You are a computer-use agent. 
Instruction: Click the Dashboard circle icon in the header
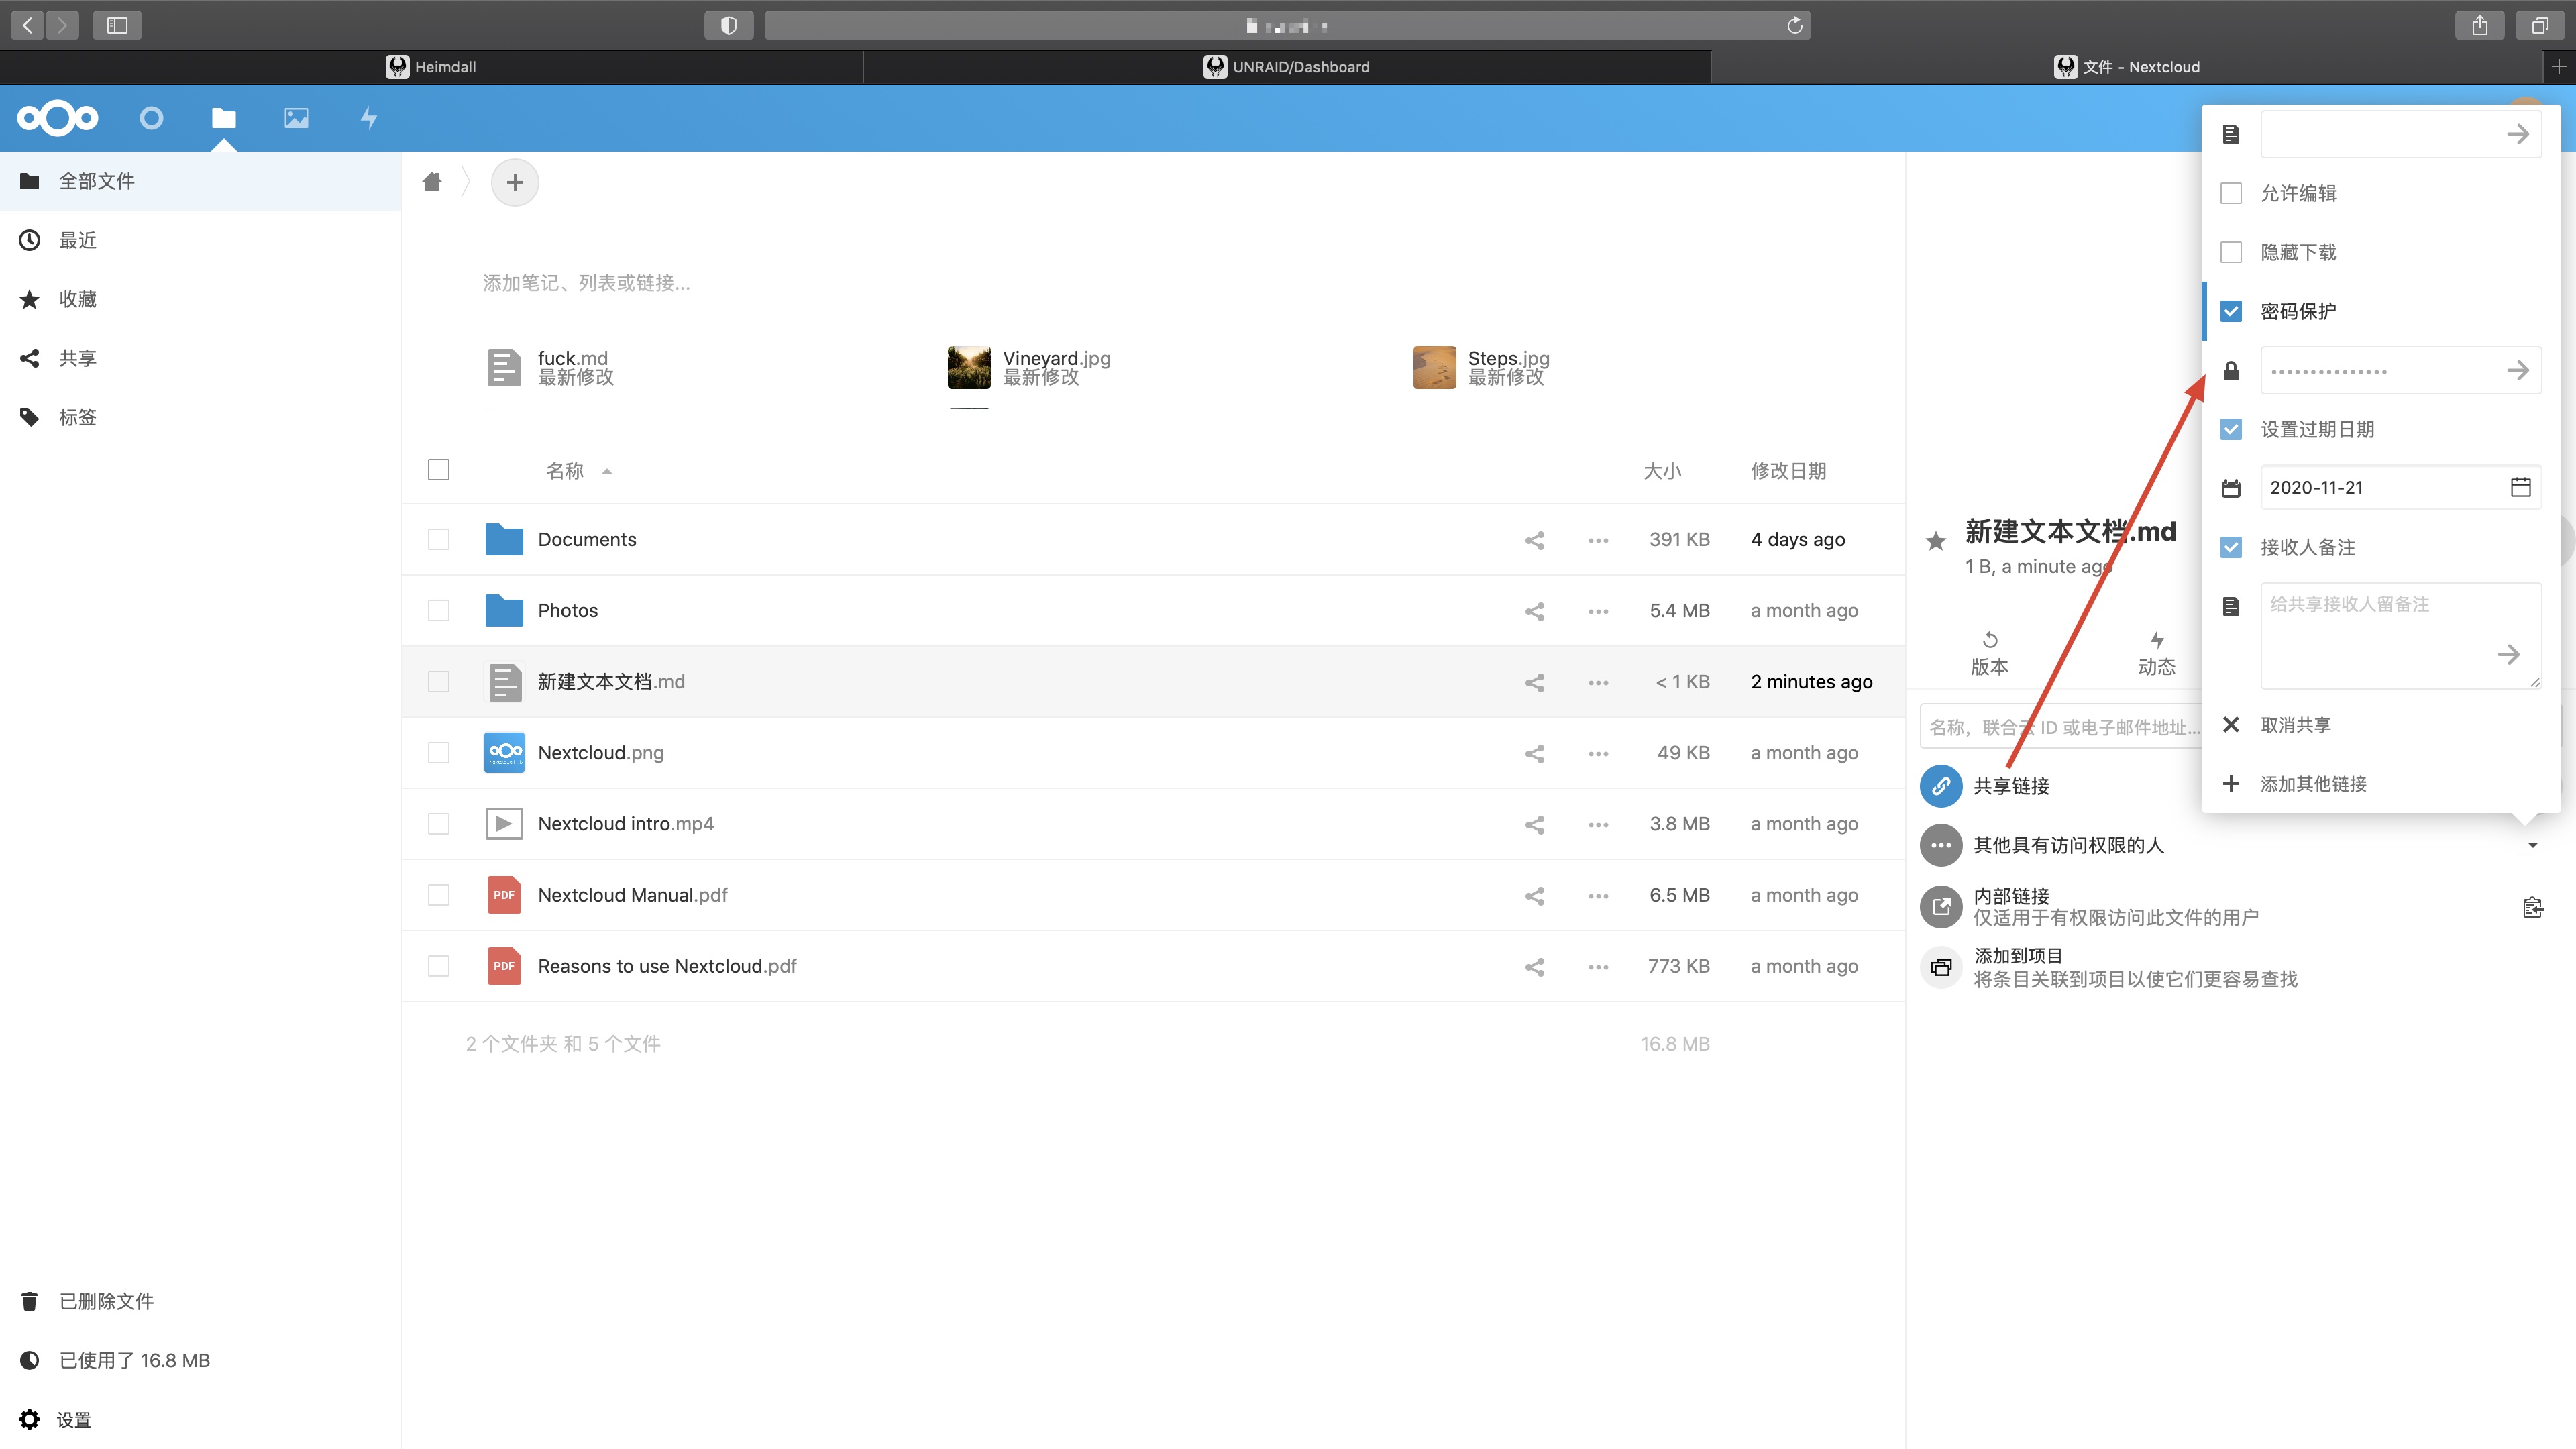pos(151,118)
